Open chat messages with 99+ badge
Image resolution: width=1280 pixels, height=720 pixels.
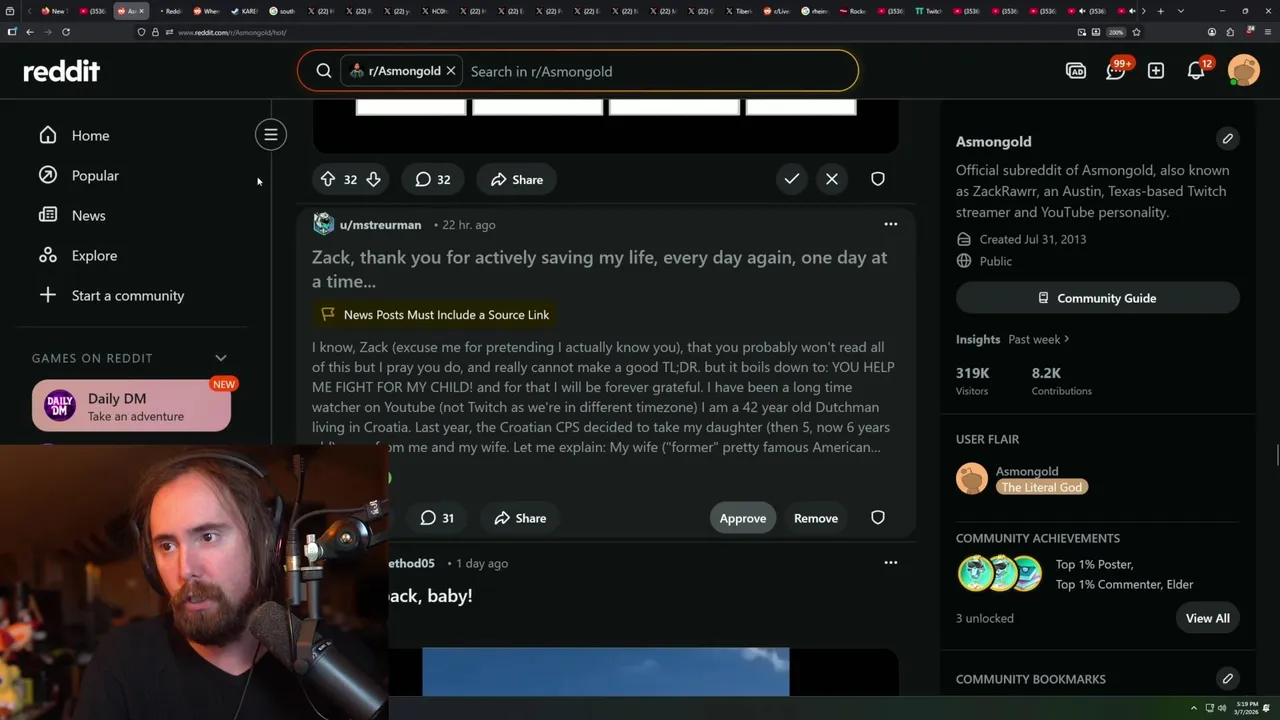pyautogui.click(x=1116, y=70)
